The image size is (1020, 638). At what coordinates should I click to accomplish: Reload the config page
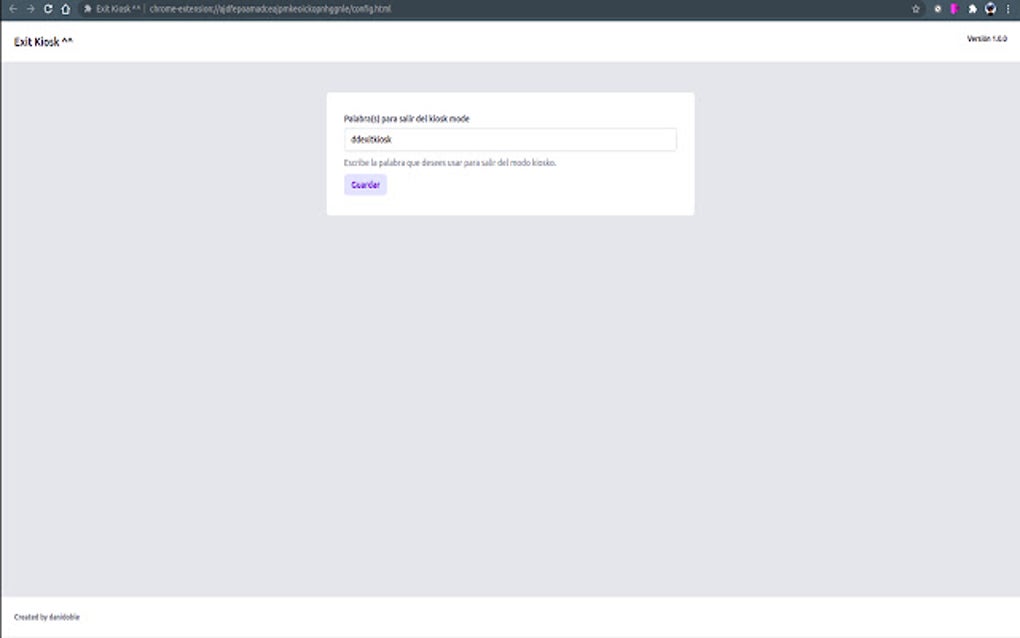click(48, 9)
